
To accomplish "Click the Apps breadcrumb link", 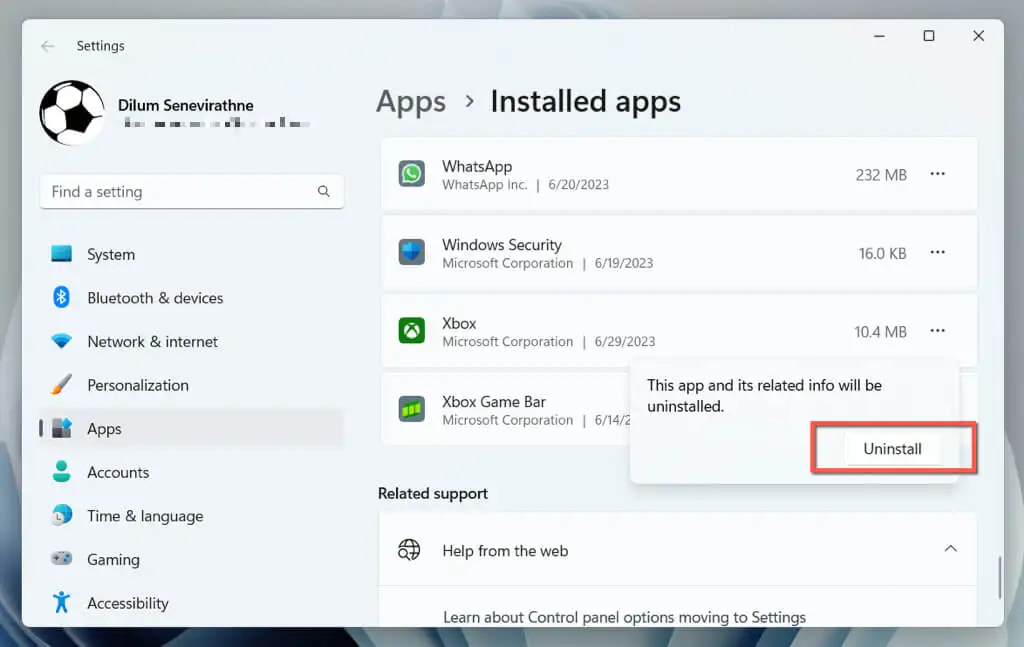I will click(x=411, y=102).
